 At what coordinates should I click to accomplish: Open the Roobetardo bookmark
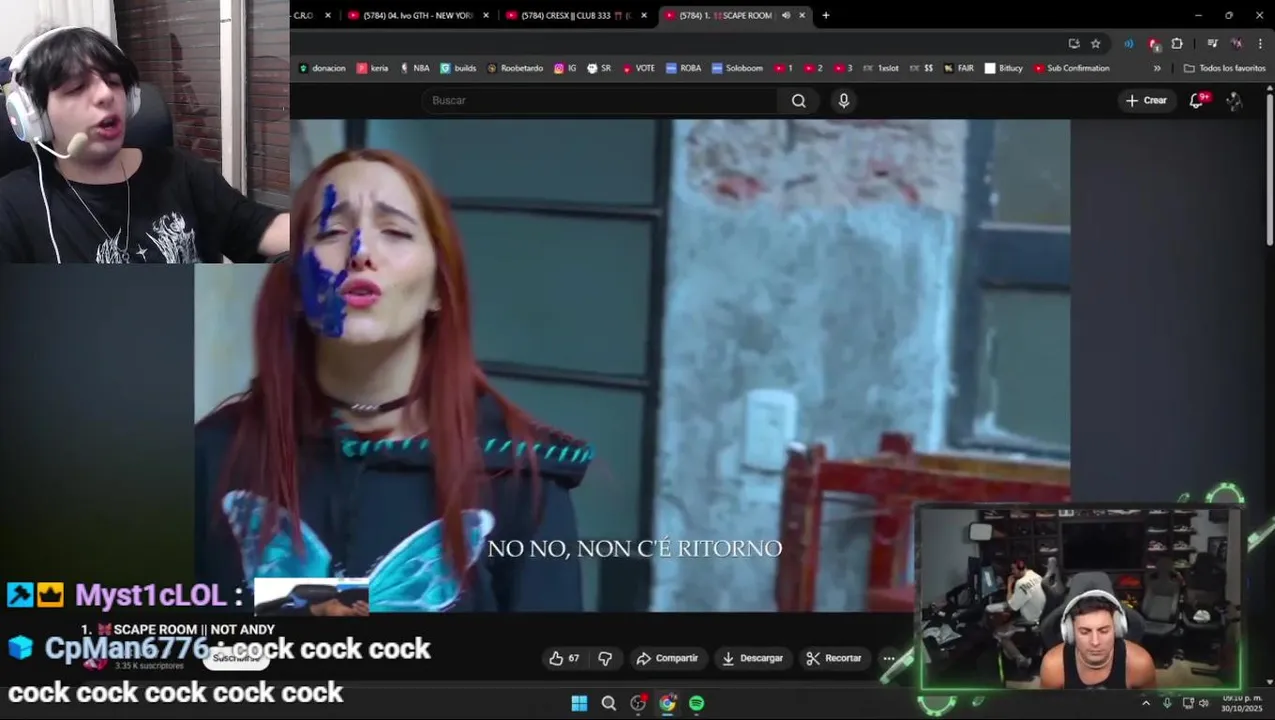[x=515, y=68]
